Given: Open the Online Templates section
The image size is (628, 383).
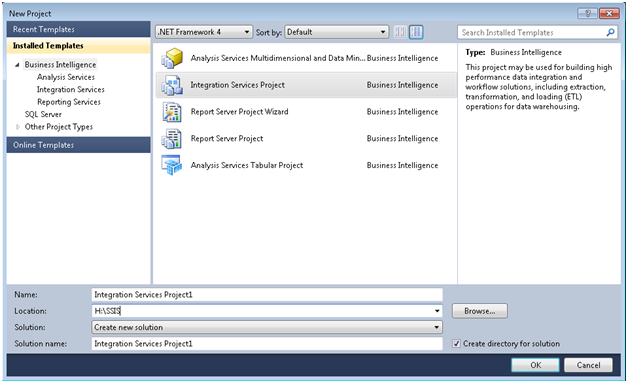Looking at the screenshot, I should [x=78, y=145].
